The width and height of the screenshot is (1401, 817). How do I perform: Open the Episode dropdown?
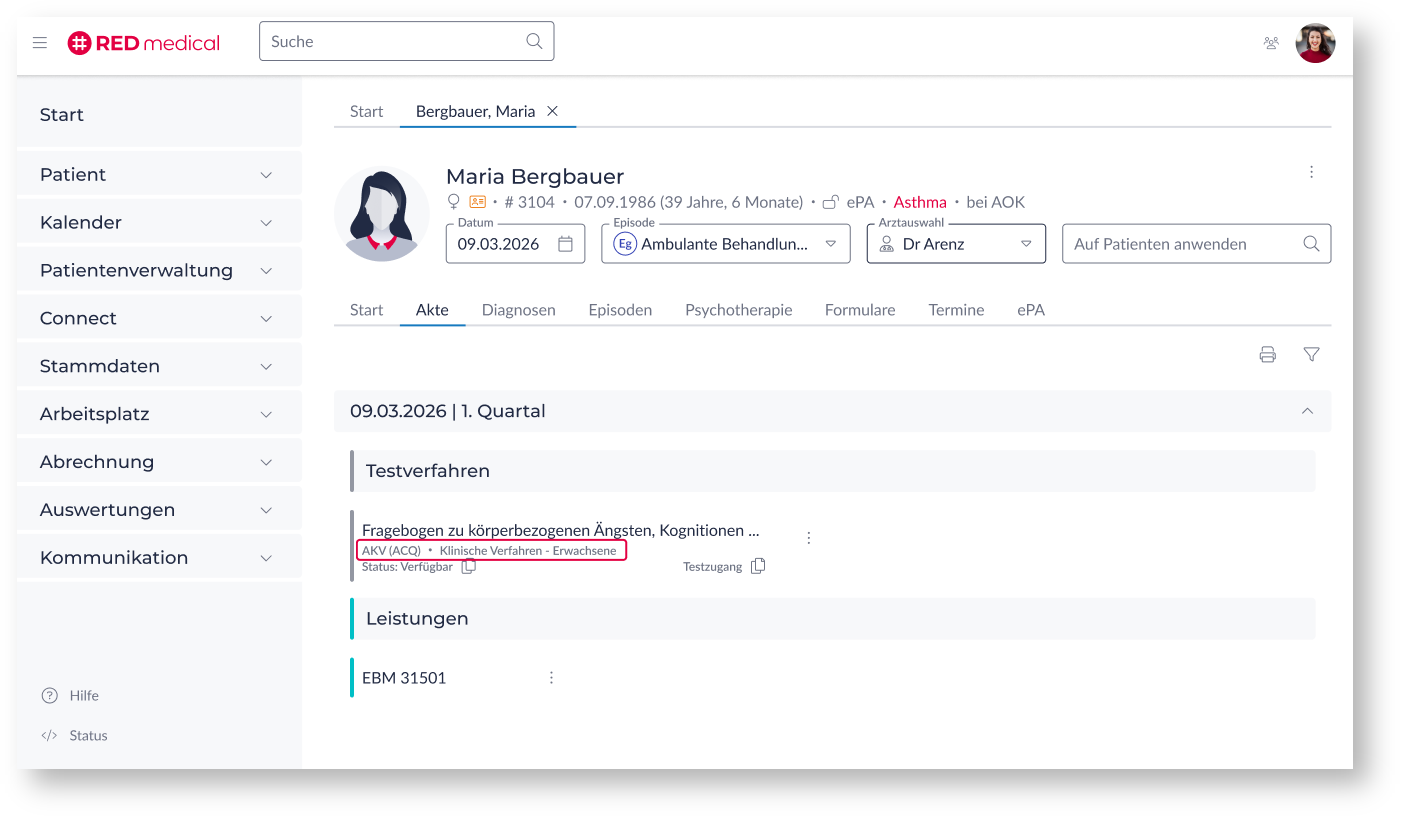point(829,244)
